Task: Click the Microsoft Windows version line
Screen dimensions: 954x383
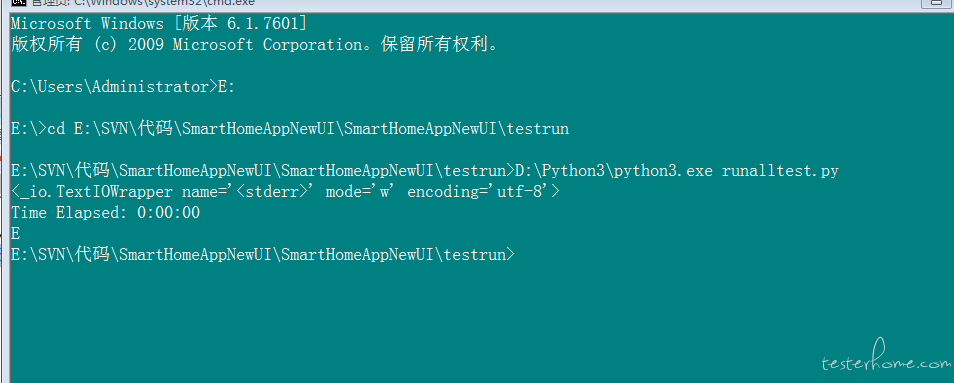Action: 159,24
